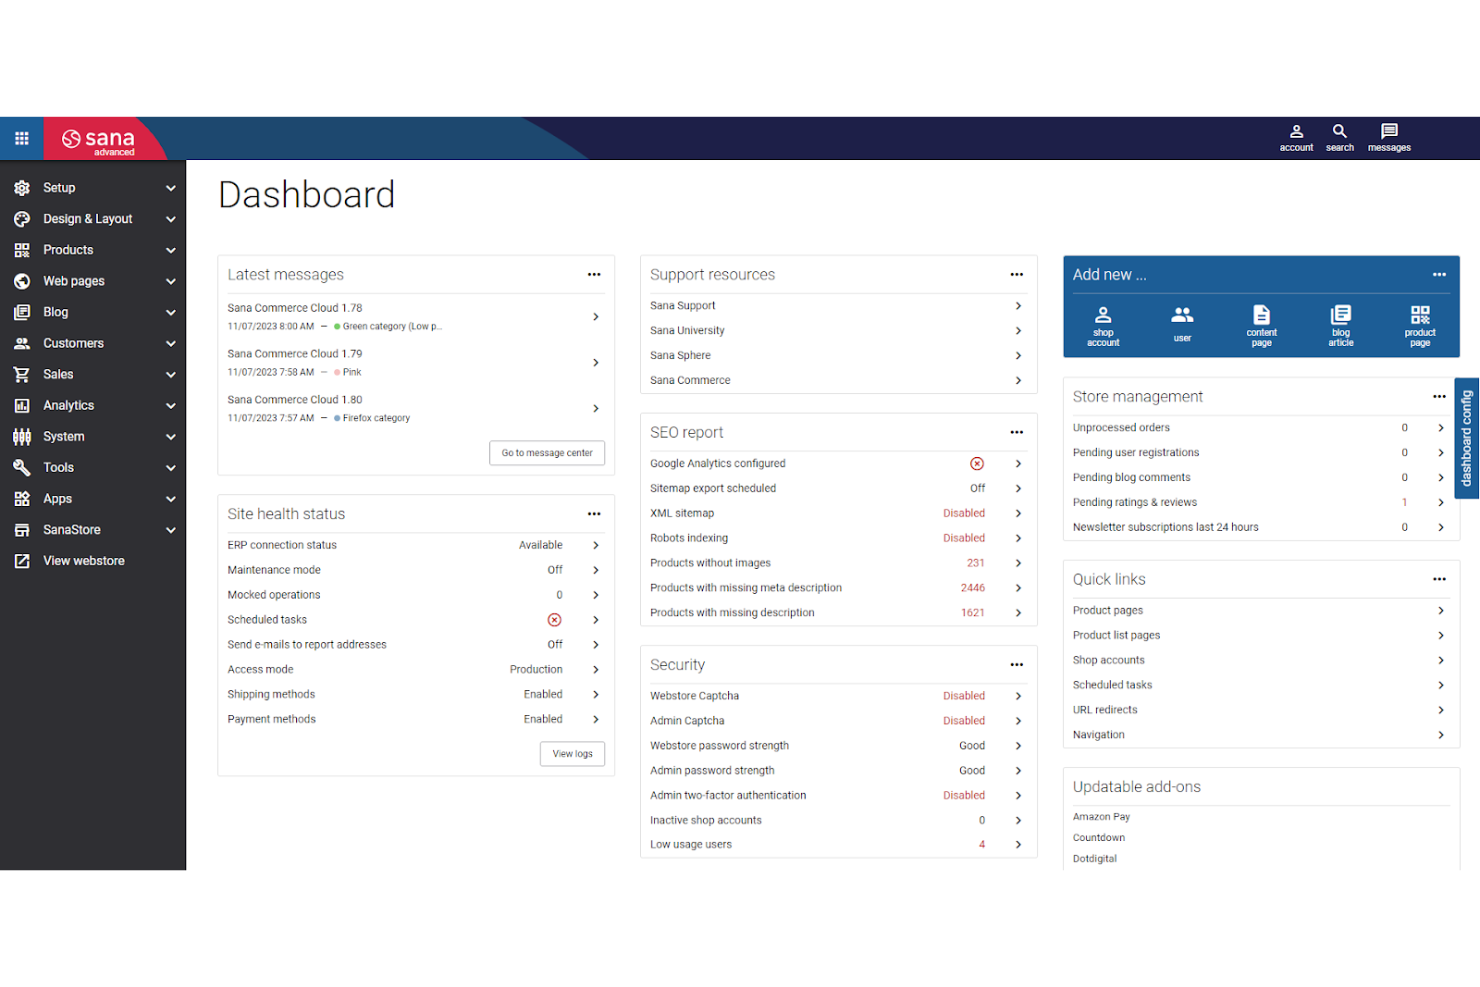Open the SEO report ellipsis menu

pyautogui.click(x=1016, y=432)
